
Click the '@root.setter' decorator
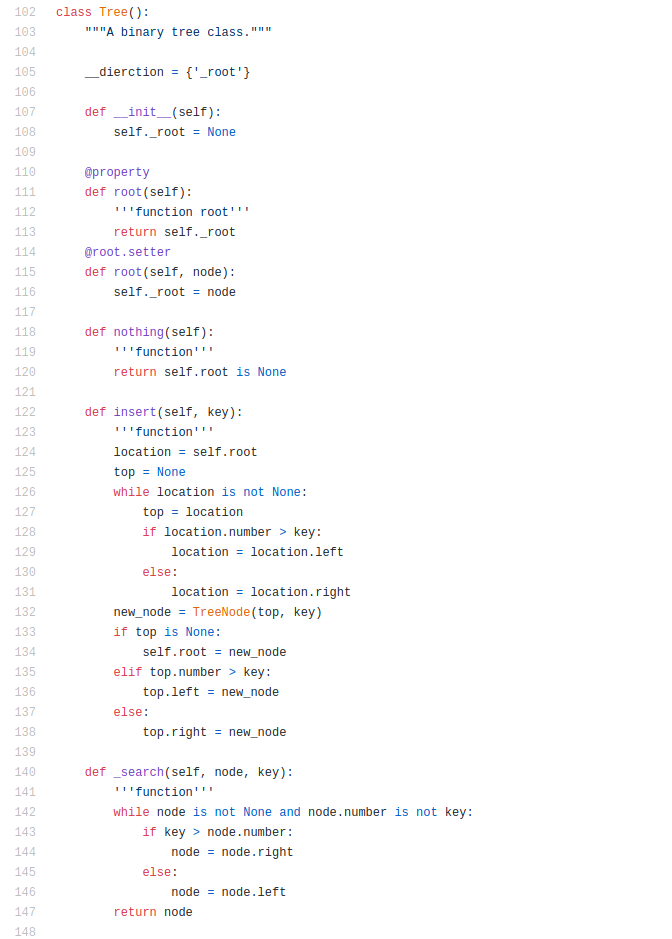[128, 252]
